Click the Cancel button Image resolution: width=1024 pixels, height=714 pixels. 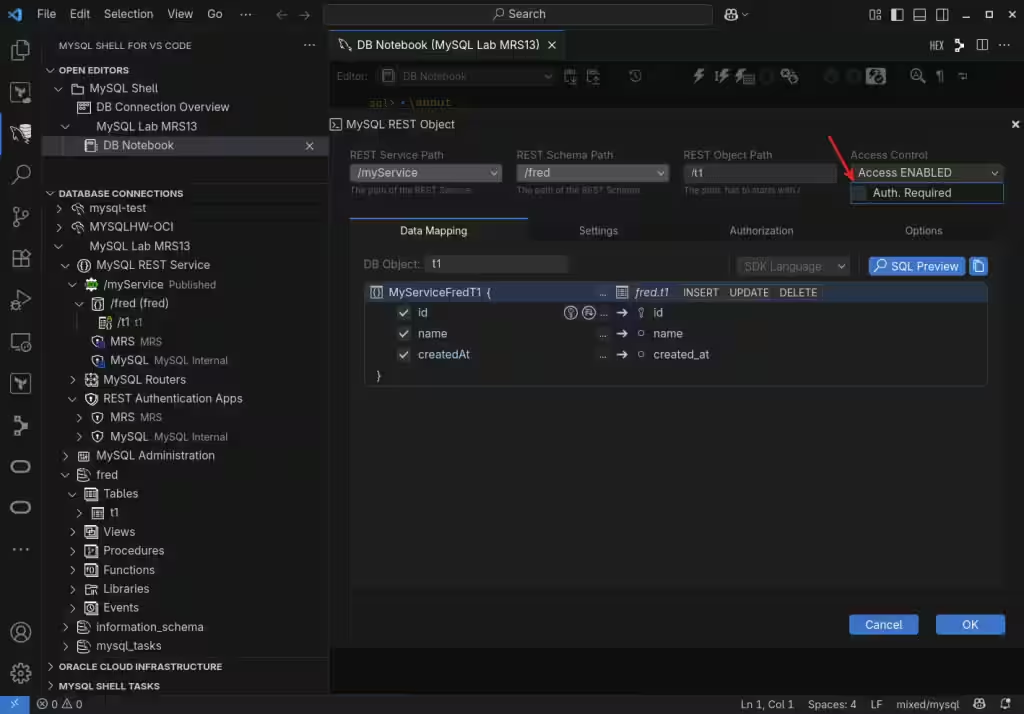pyautogui.click(x=884, y=625)
